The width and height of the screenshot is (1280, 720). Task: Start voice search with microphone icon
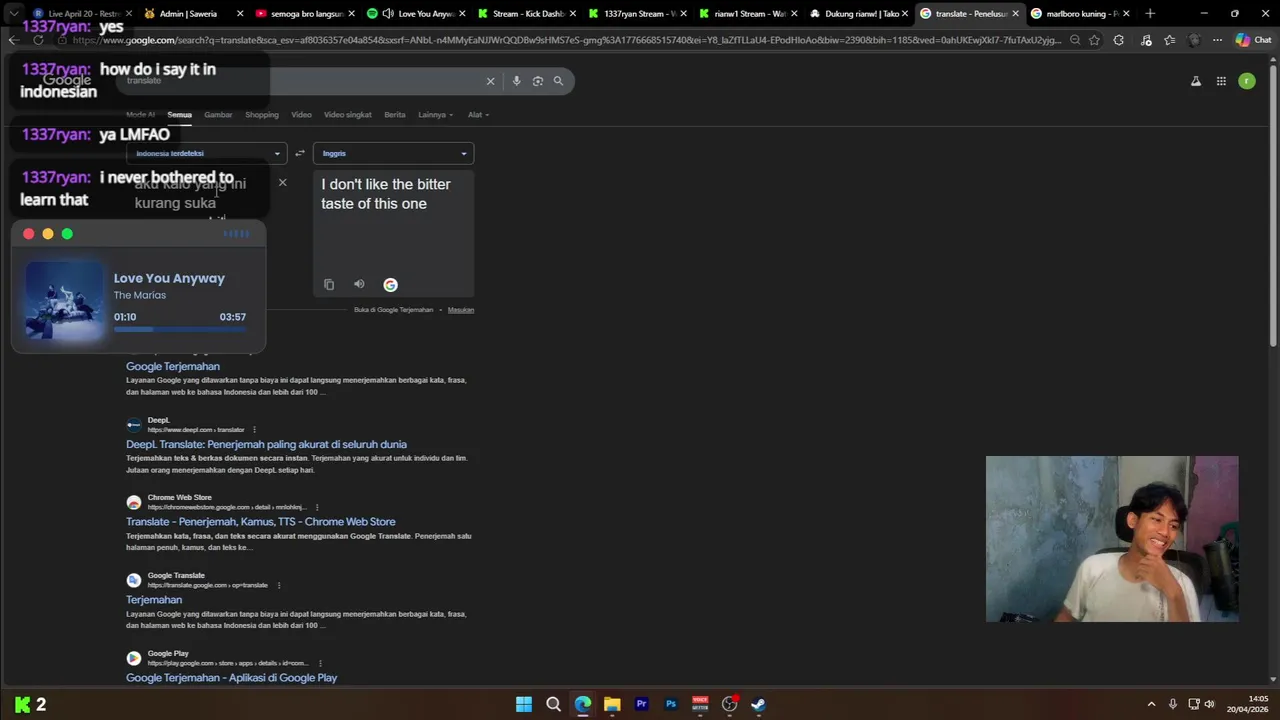516,81
